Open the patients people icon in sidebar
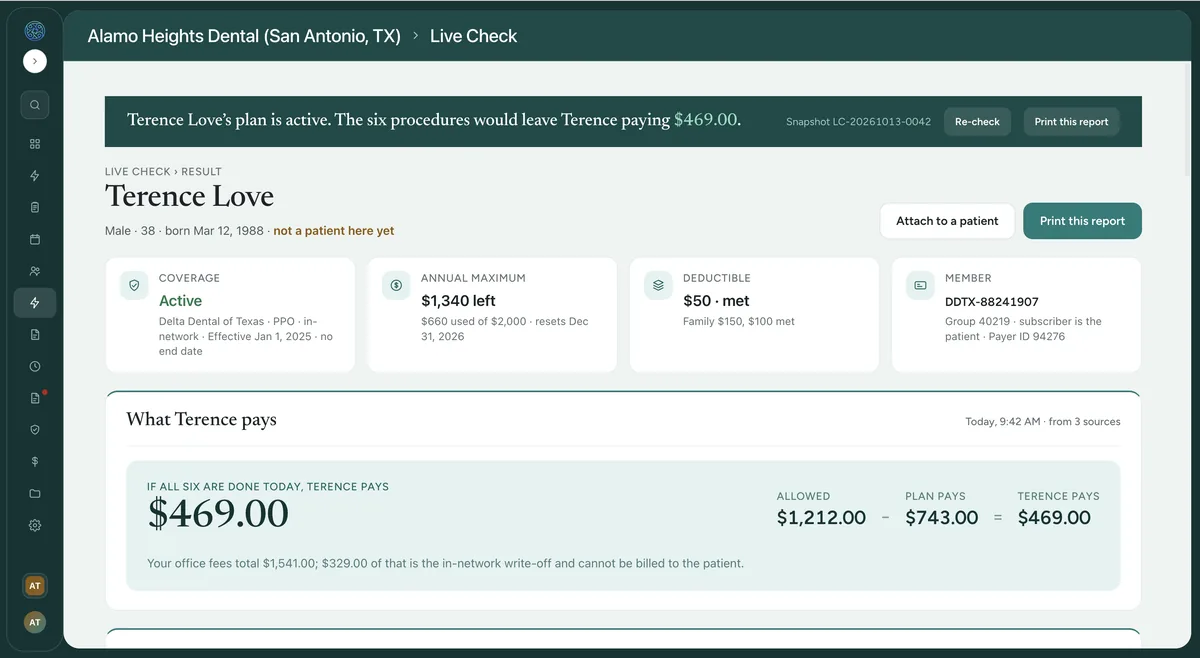The image size is (1200, 658). click(x=35, y=271)
